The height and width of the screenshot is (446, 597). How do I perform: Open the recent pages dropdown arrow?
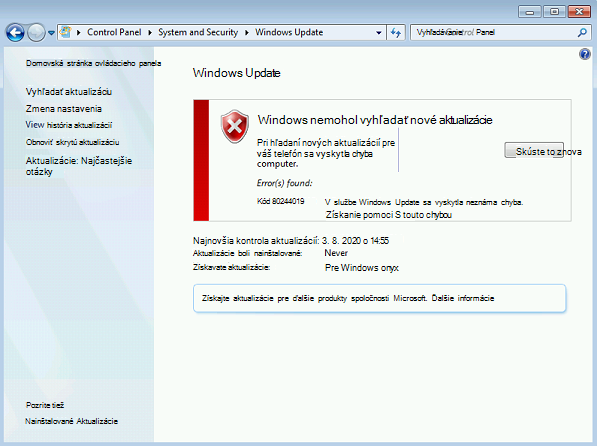pyautogui.click(x=51, y=33)
